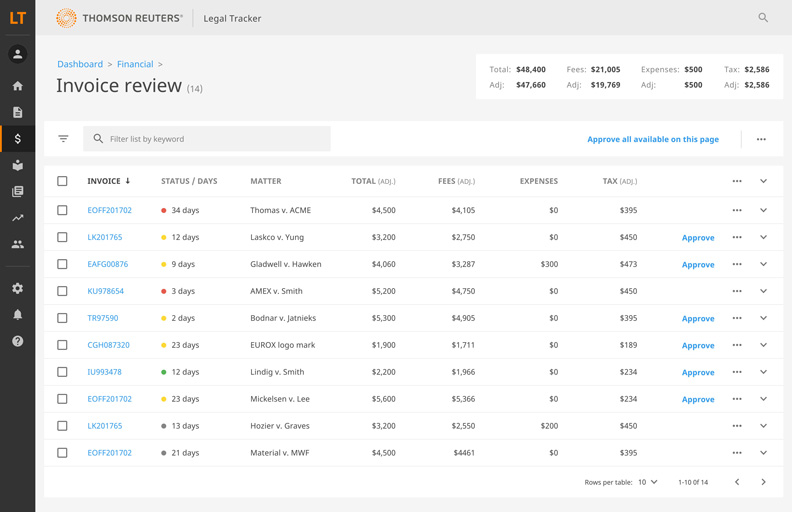This screenshot has width=792, height=512.
Task: Click the notifications bell icon
Action: (x=17, y=315)
